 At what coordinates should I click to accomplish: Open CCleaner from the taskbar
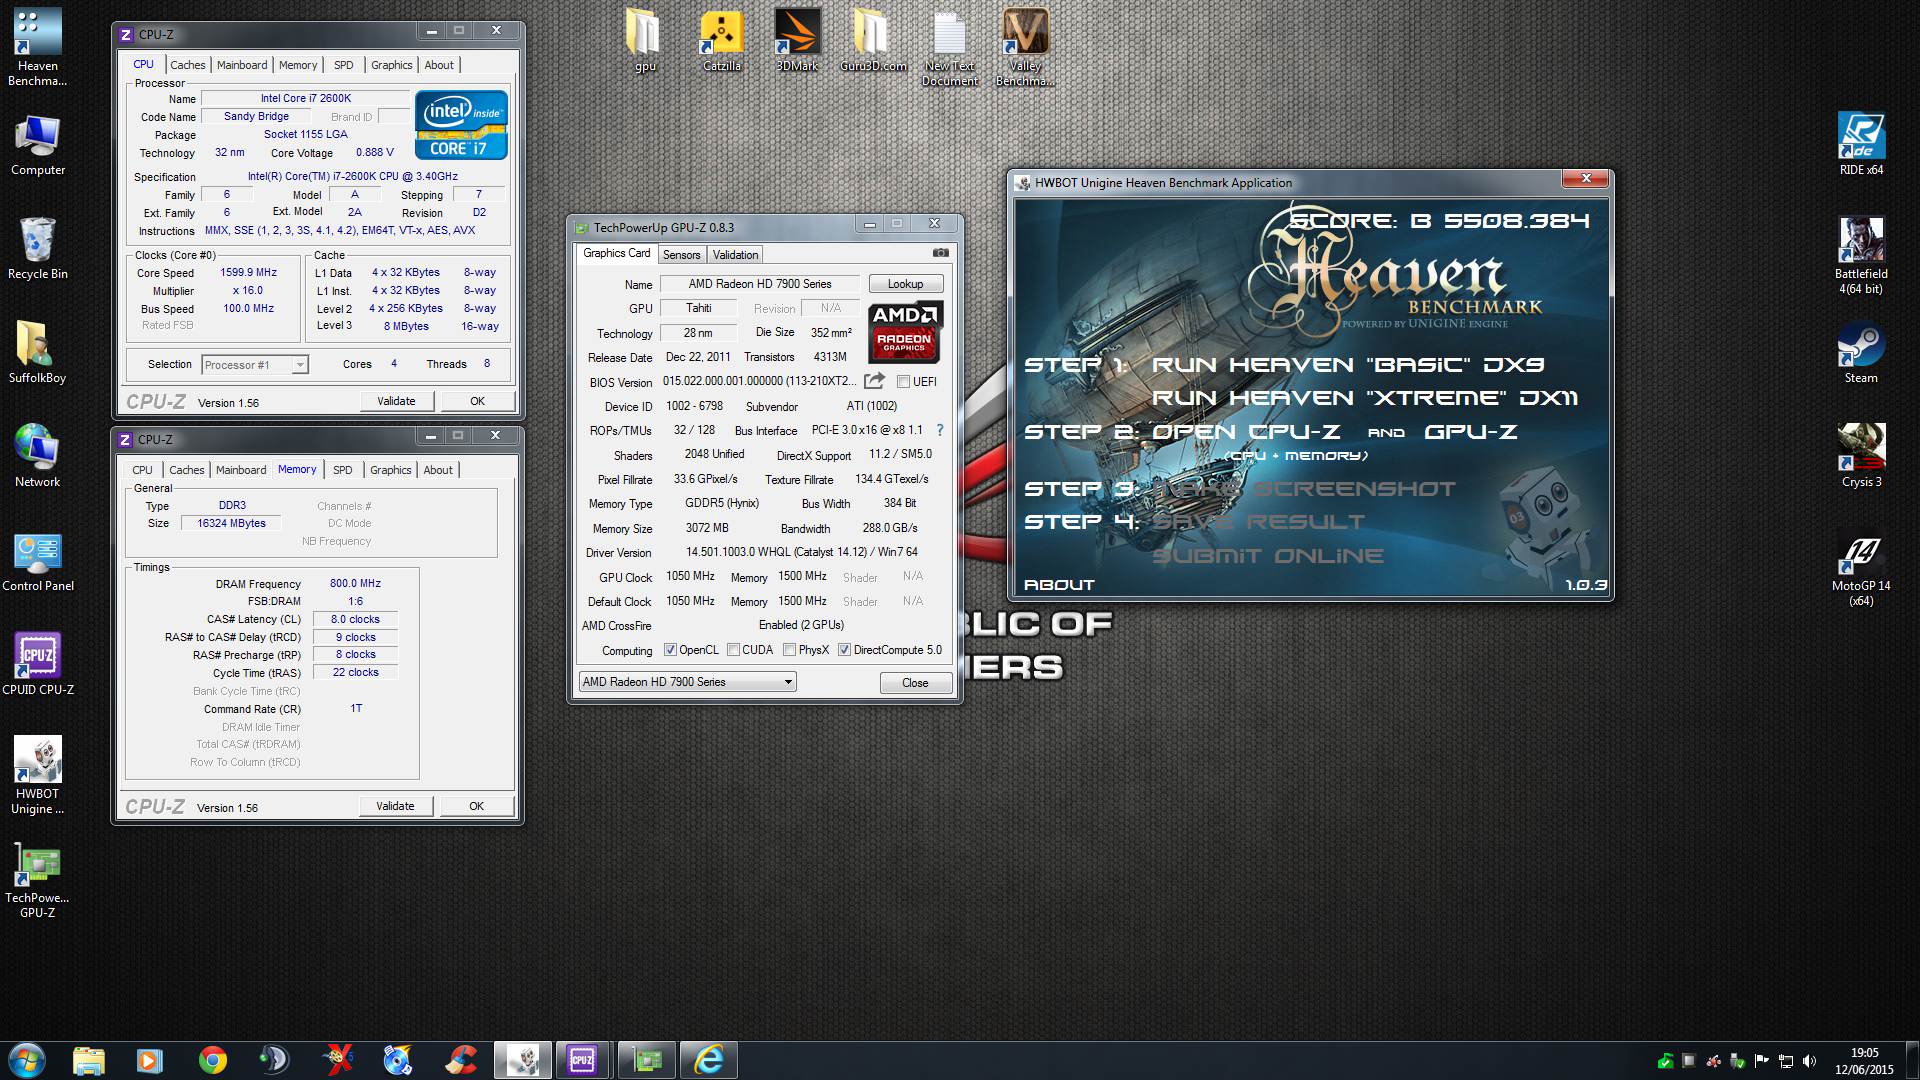460,1060
